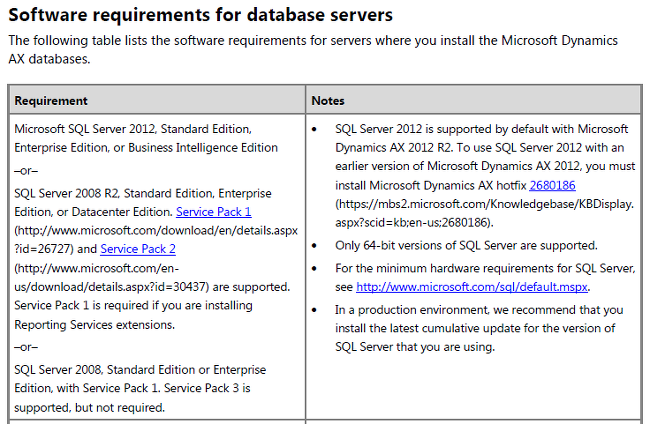The width and height of the screenshot is (650, 424).
Task: Click 'Only 64-bit versions of SQL Server are supported.'
Action: click(466, 245)
